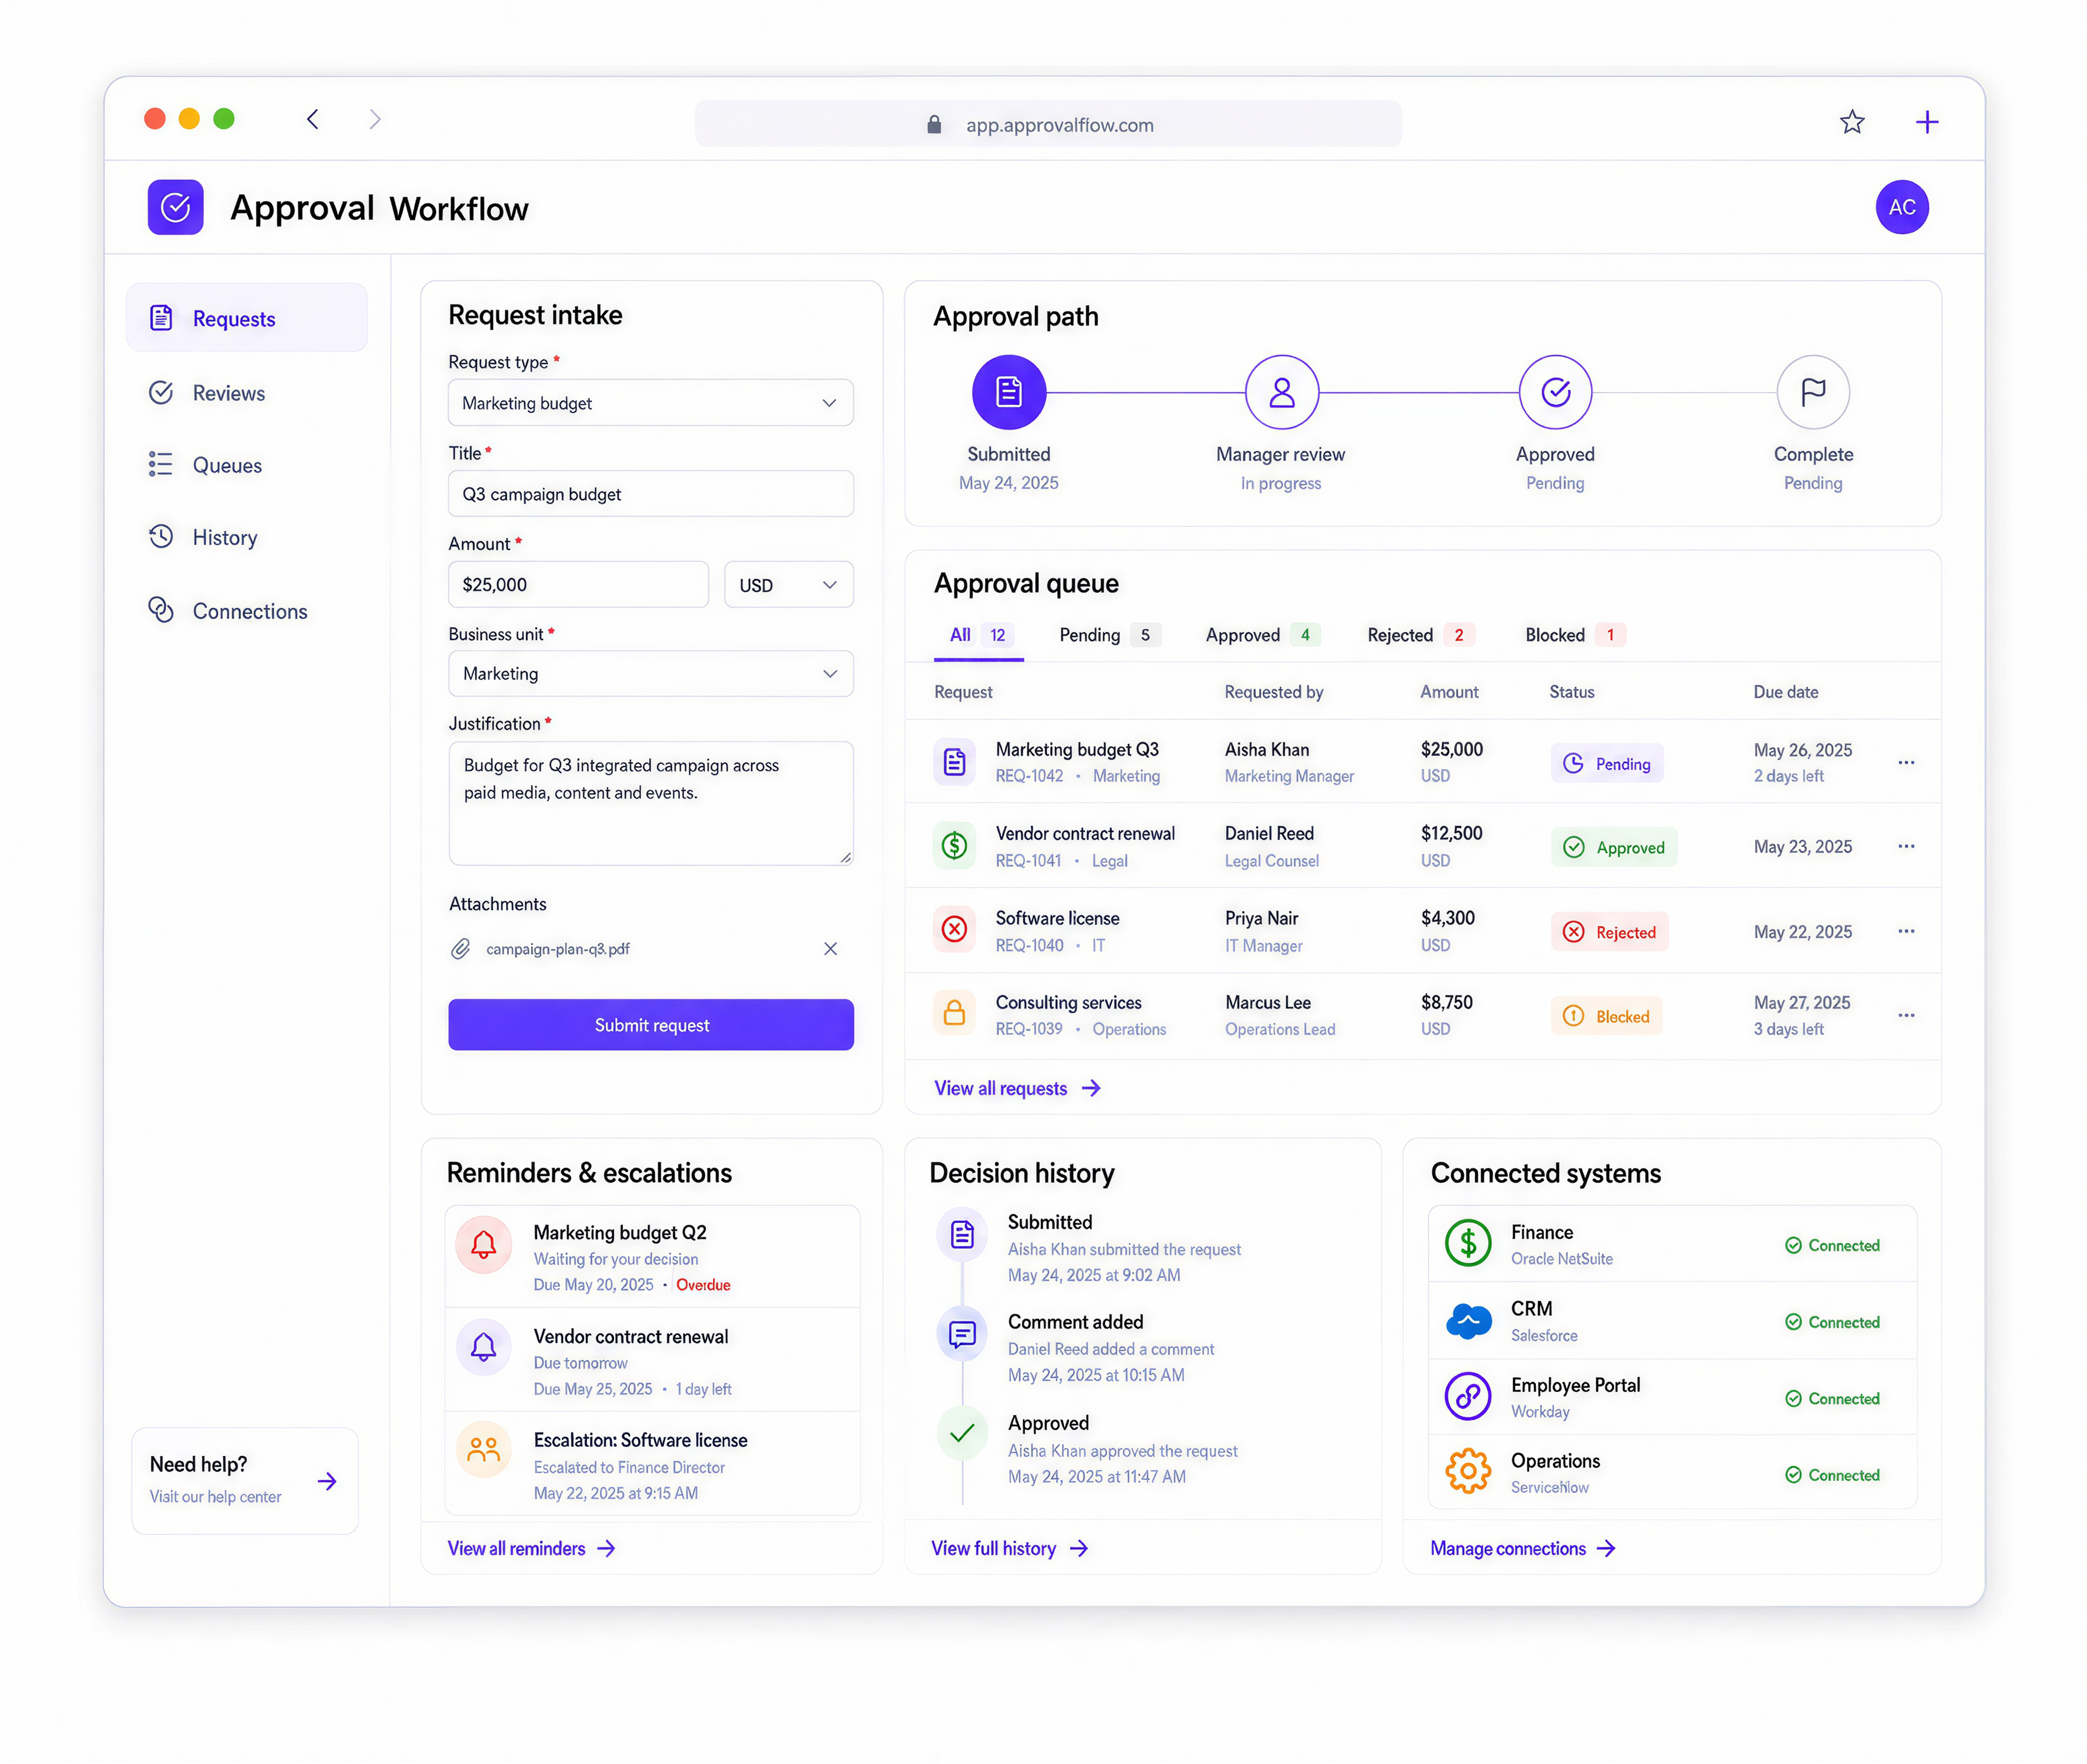This screenshot has height=1764, width=2087.
Task: Click the bell icon for Marketing budget Q2 reminder
Action: click(484, 1245)
